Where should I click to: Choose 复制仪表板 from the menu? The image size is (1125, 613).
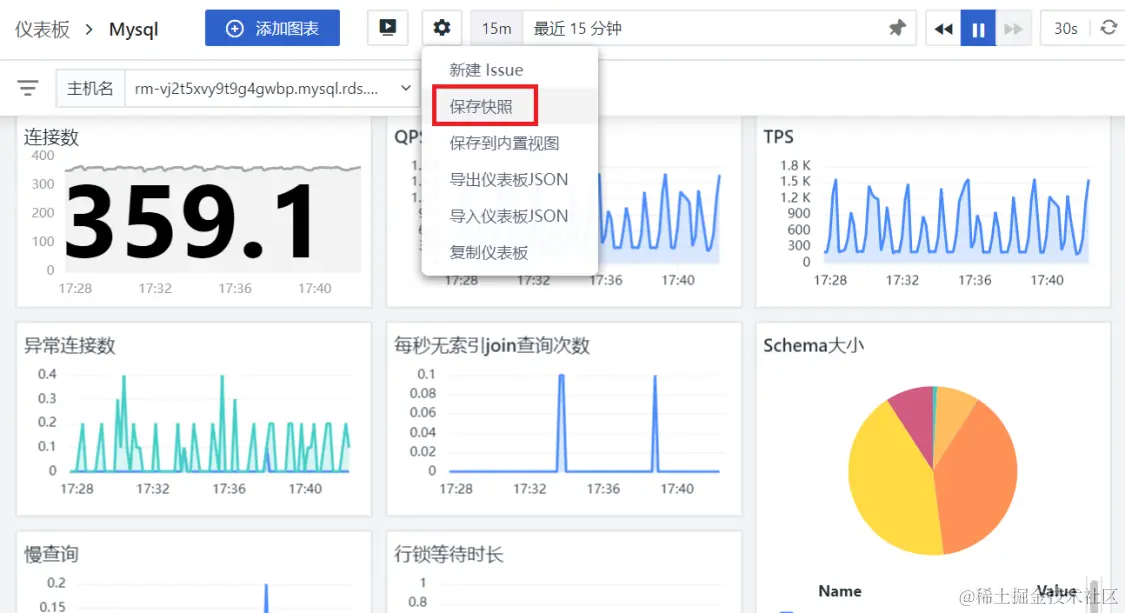509,253
